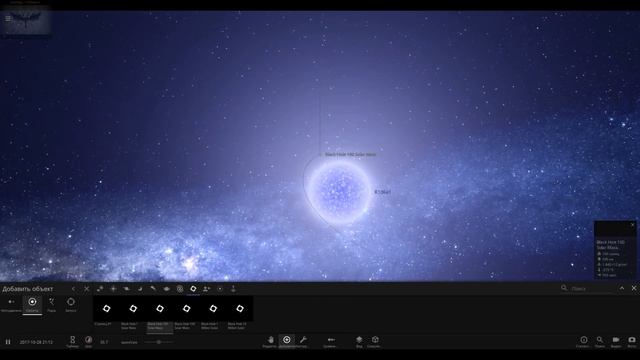The width and height of the screenshot is (640, 360).
Task: Close the black hole info card
Action: [x=633, y=224]
